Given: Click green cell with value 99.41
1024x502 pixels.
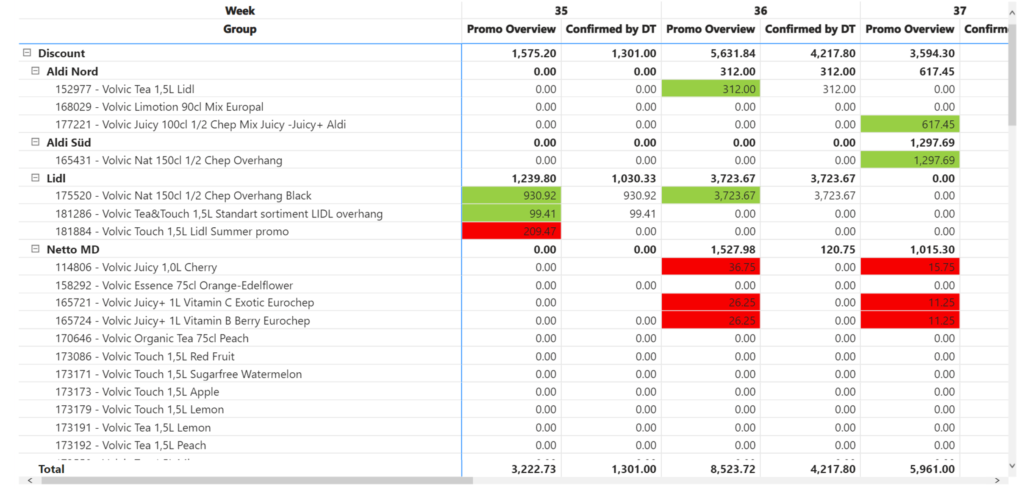Looking at the screenshot, I should tap(511, 213).
